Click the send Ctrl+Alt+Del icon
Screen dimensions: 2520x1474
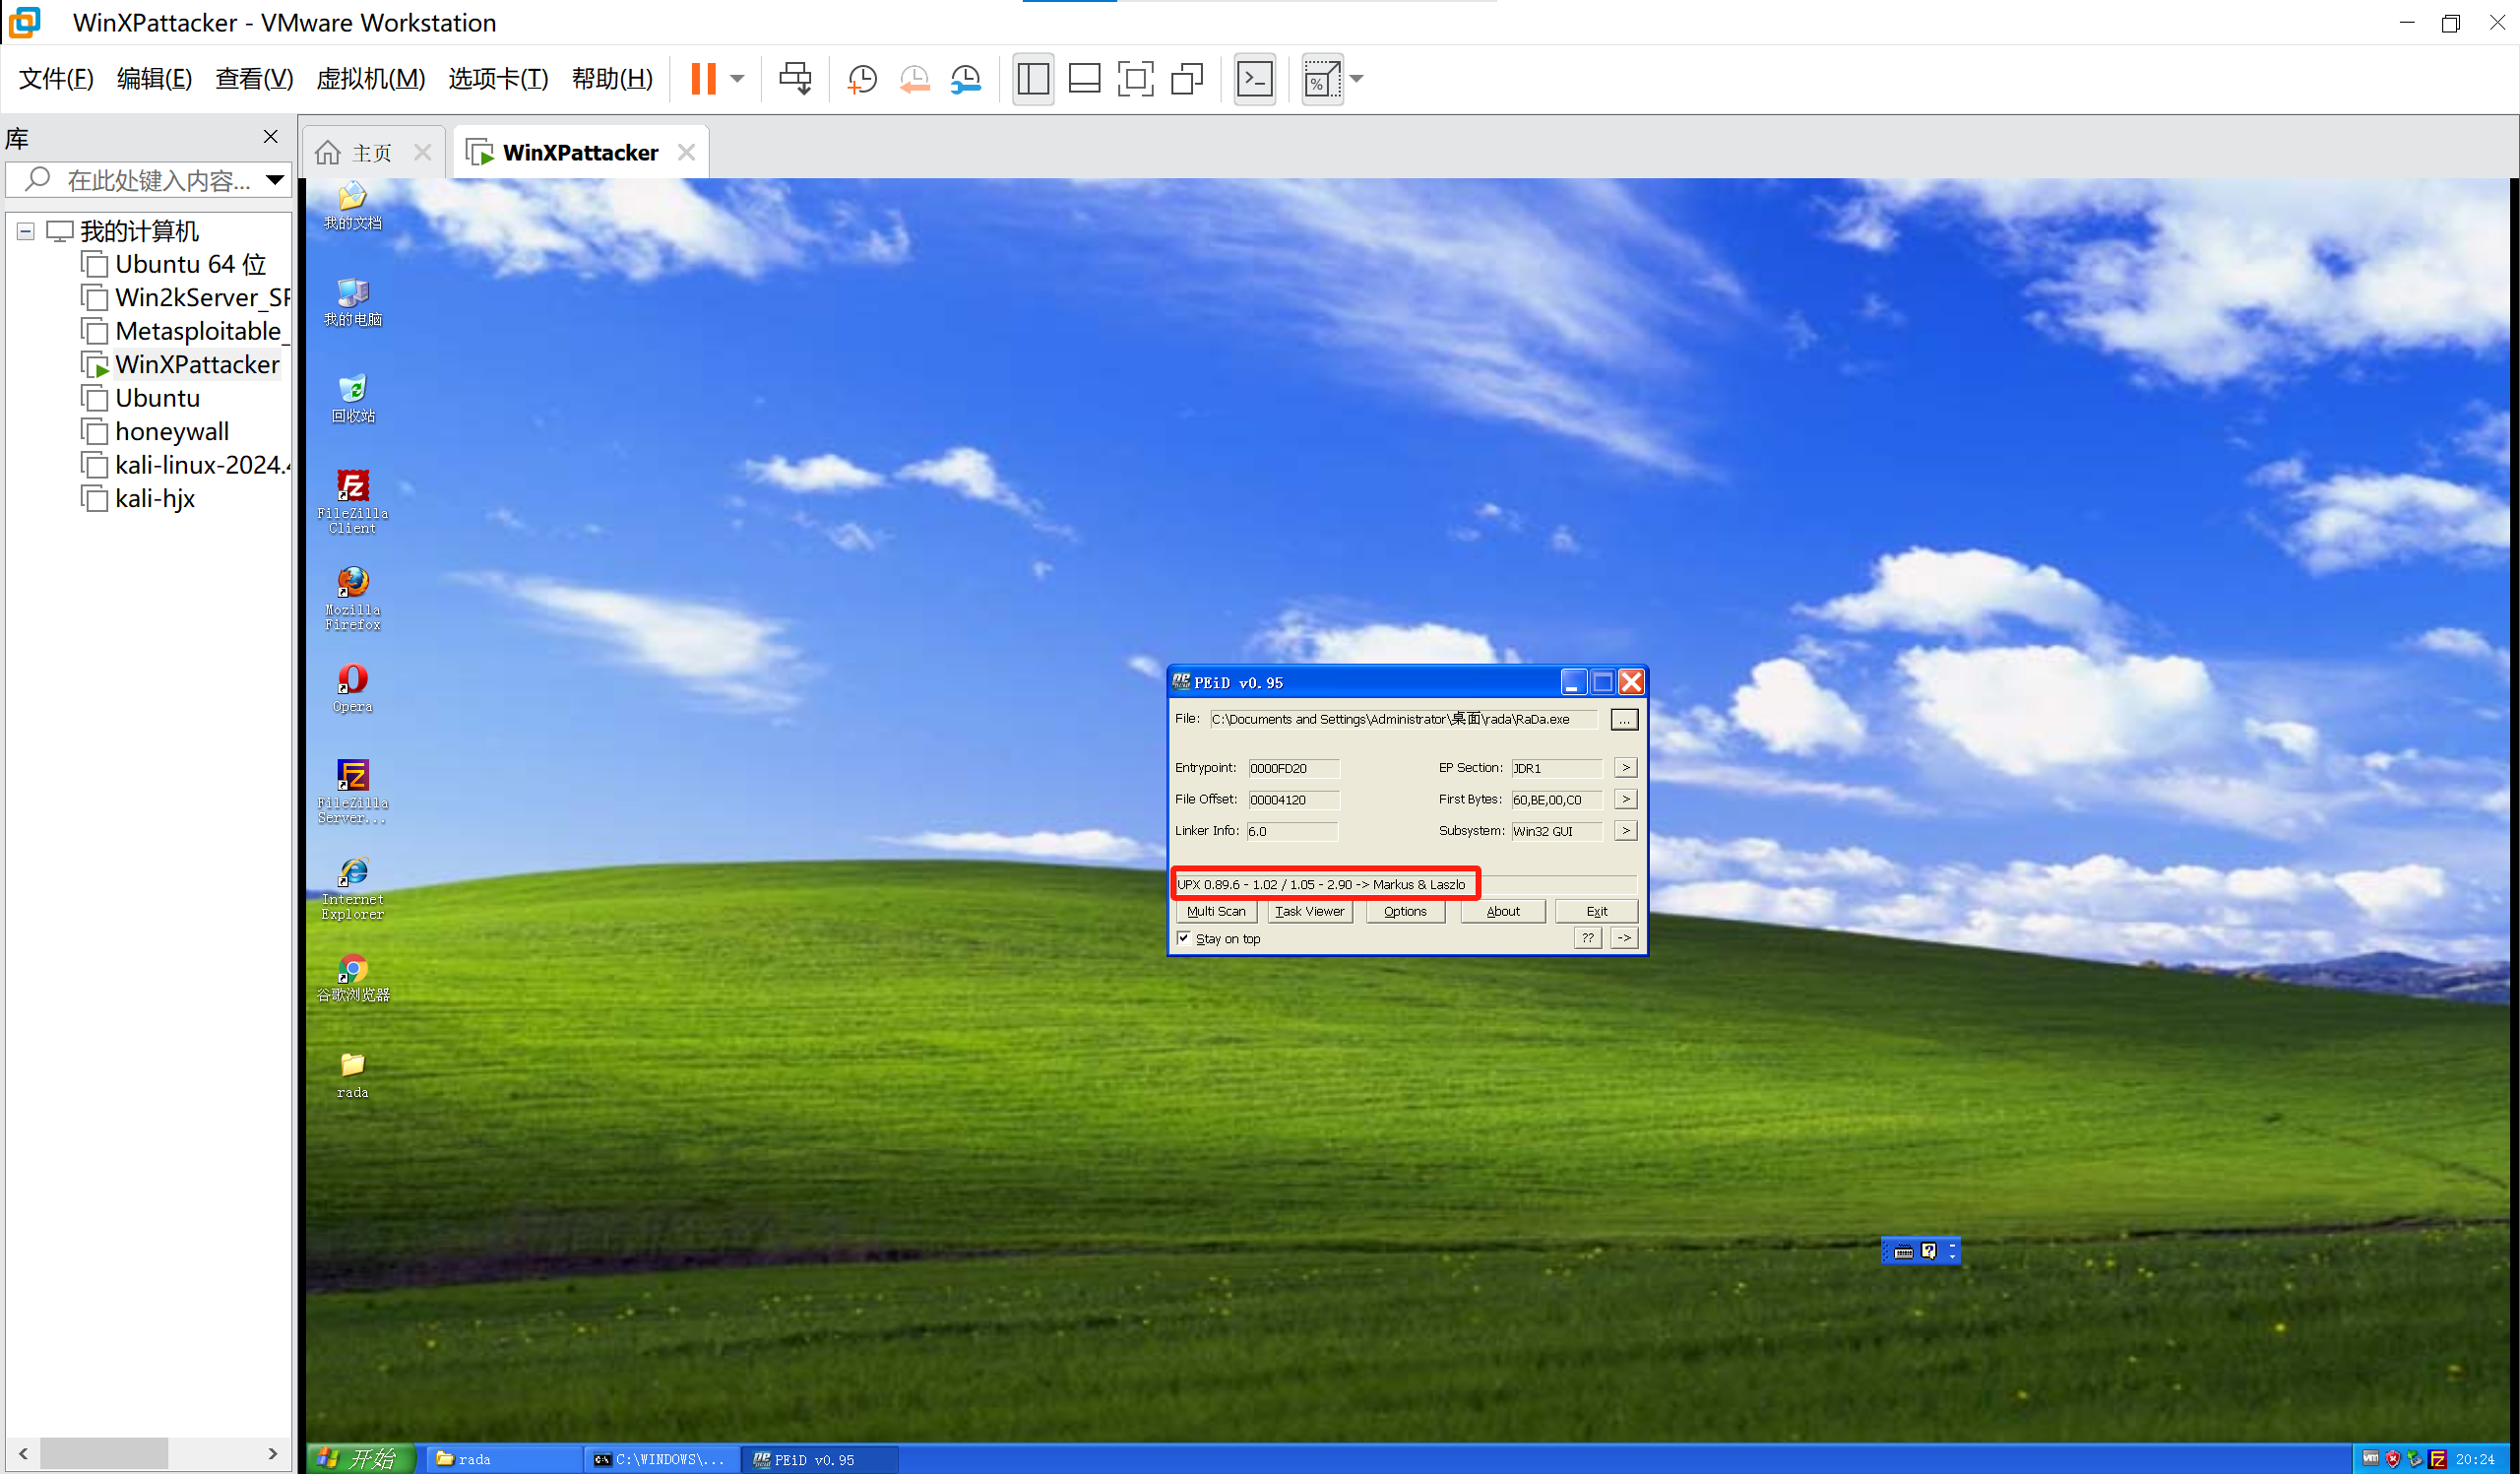(x=795, y=78)
